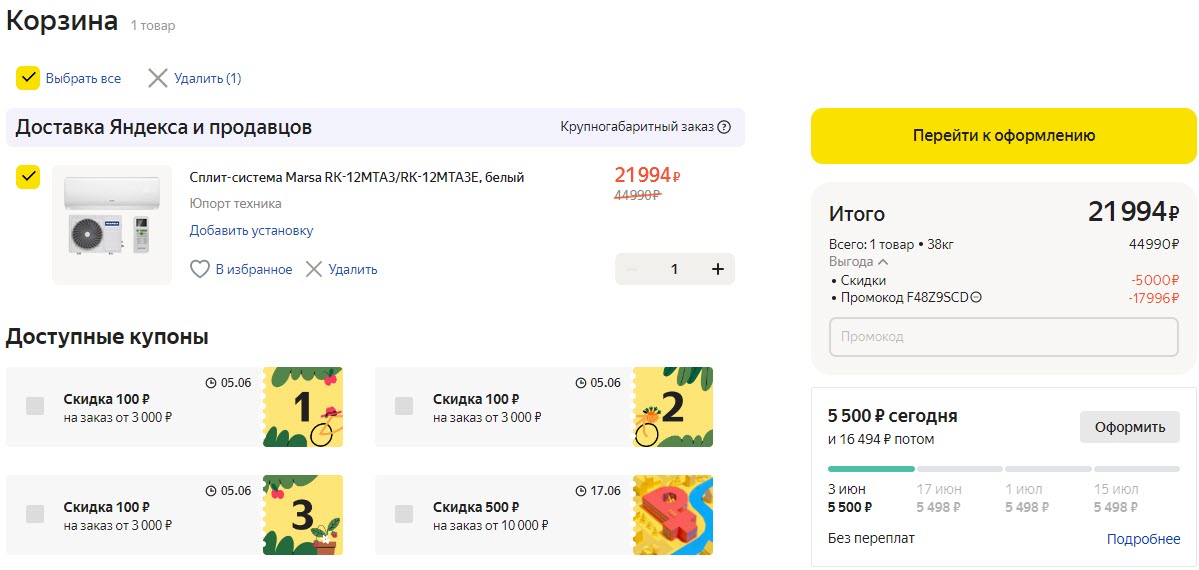Screen dimensions: 1199x570
Task: Click the Оформить installment button
Action: [1129, 427]
